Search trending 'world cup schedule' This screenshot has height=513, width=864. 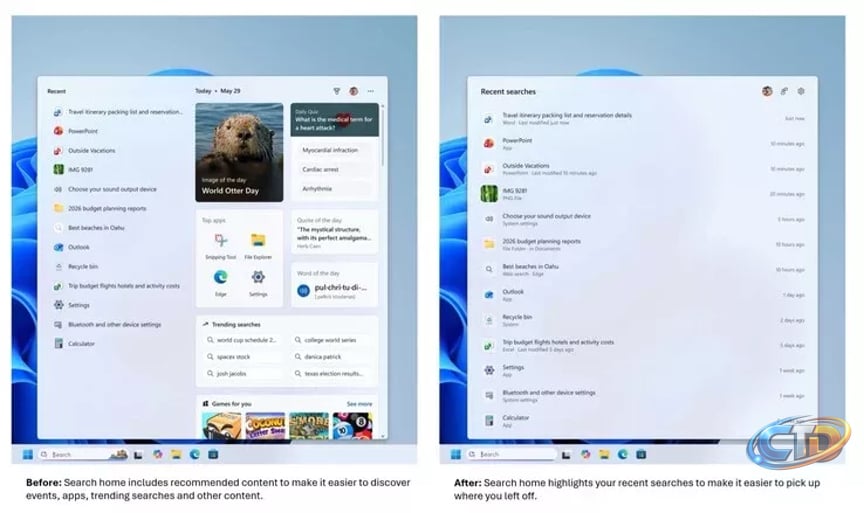(241, 340)
